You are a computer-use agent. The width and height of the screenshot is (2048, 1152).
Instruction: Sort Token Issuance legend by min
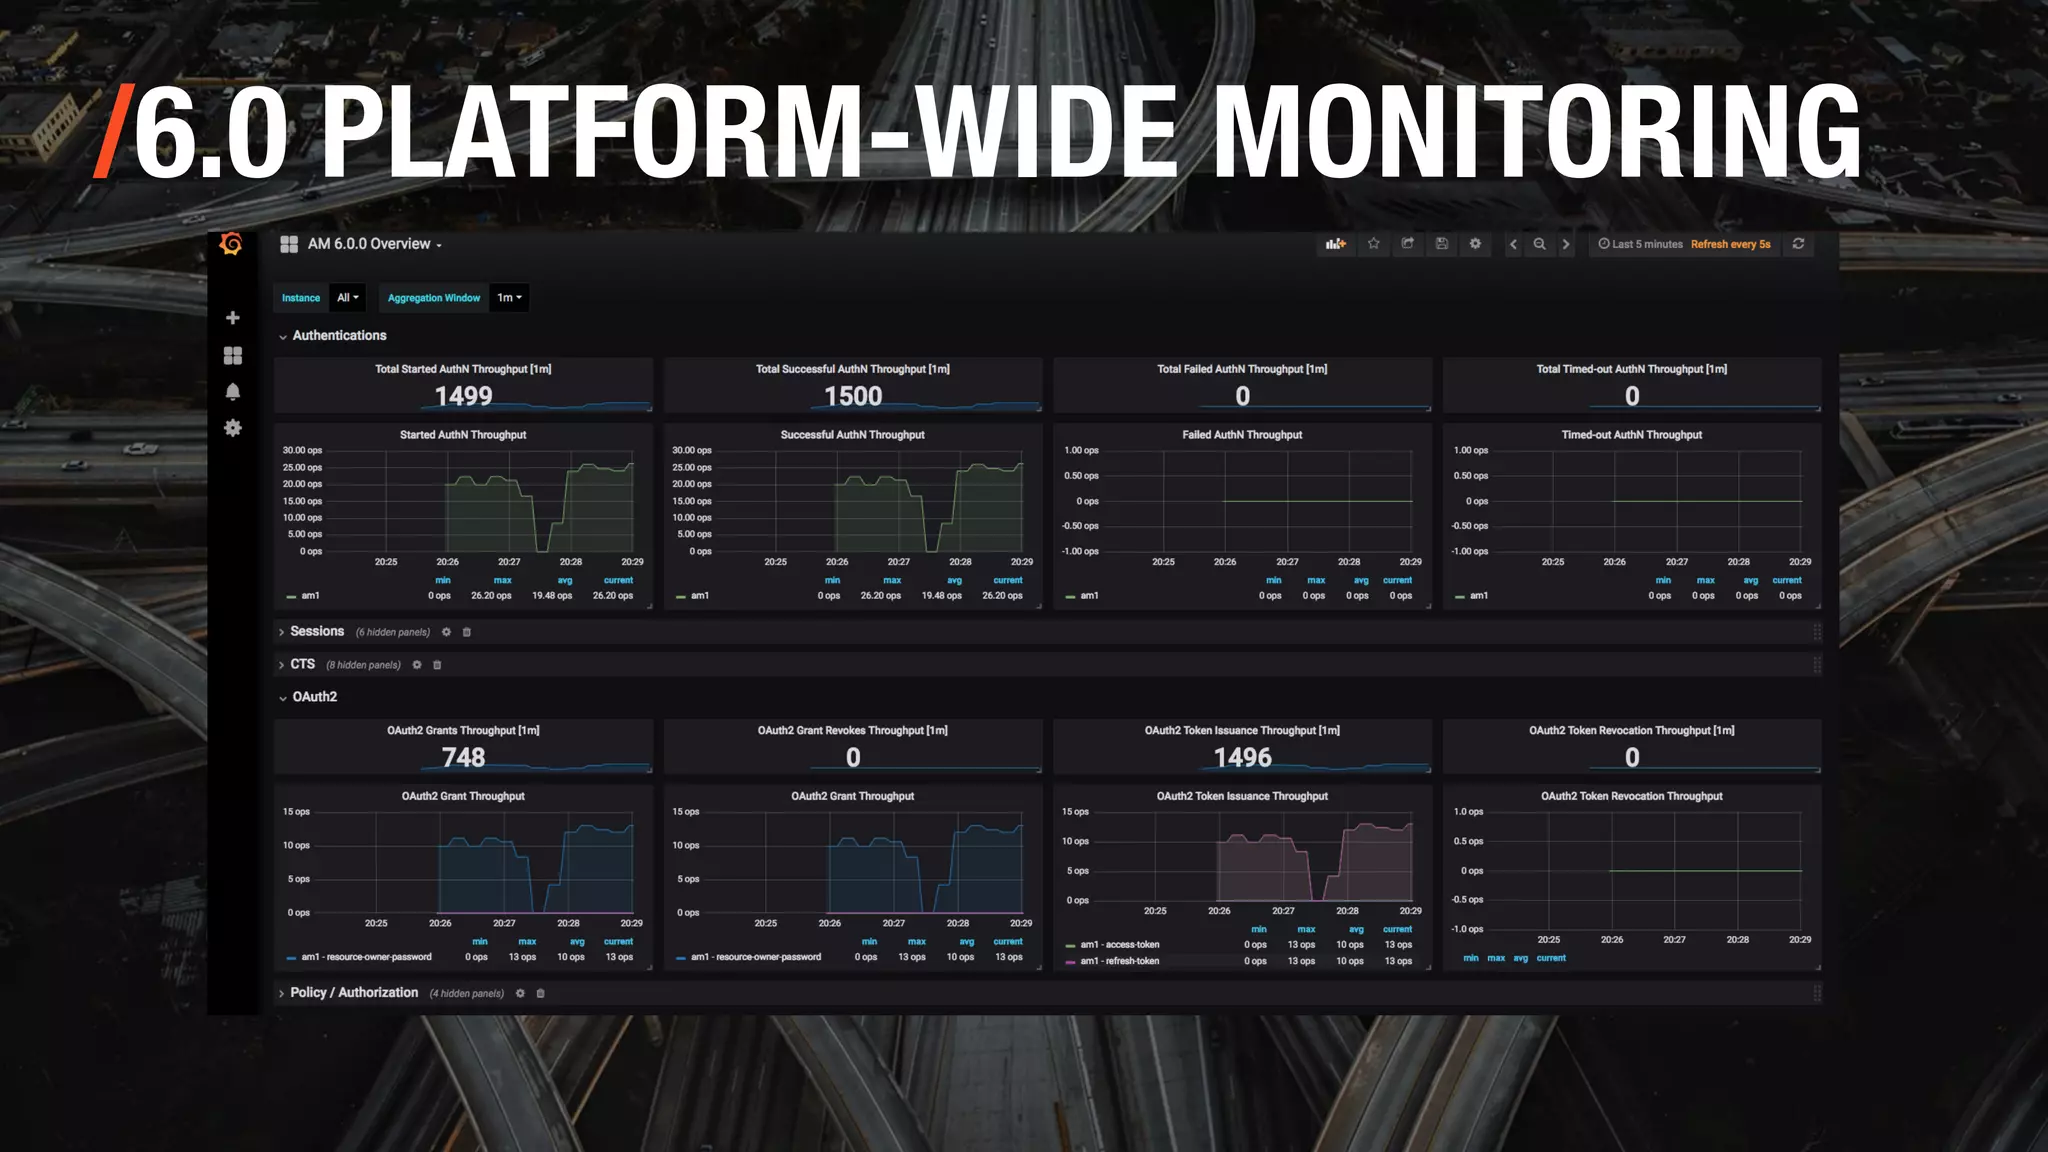coord(1258,929)
